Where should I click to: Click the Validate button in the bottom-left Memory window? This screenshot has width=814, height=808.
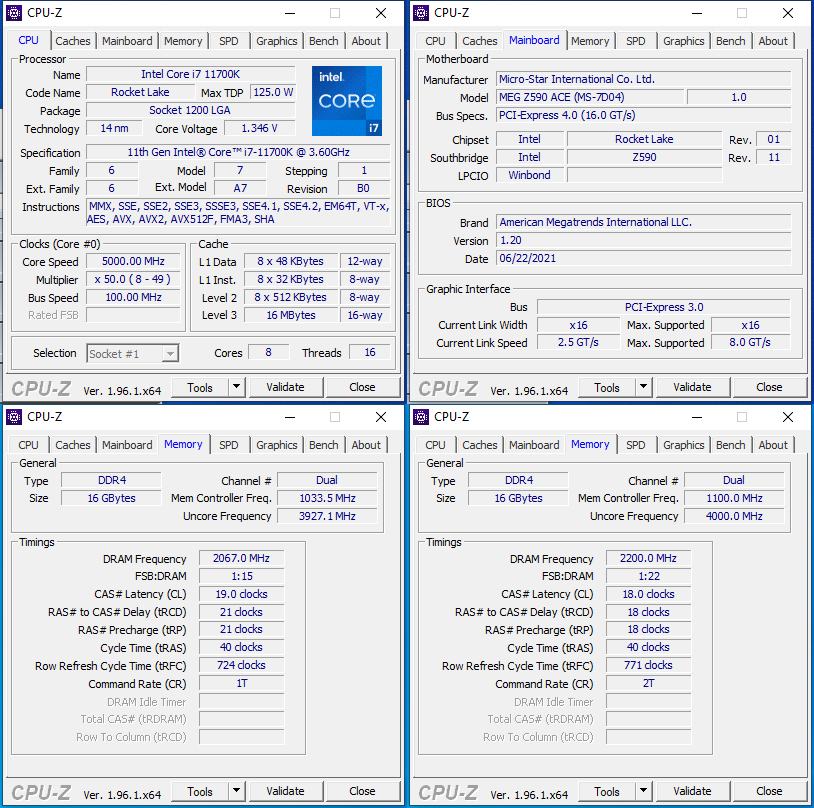(286, 791)
